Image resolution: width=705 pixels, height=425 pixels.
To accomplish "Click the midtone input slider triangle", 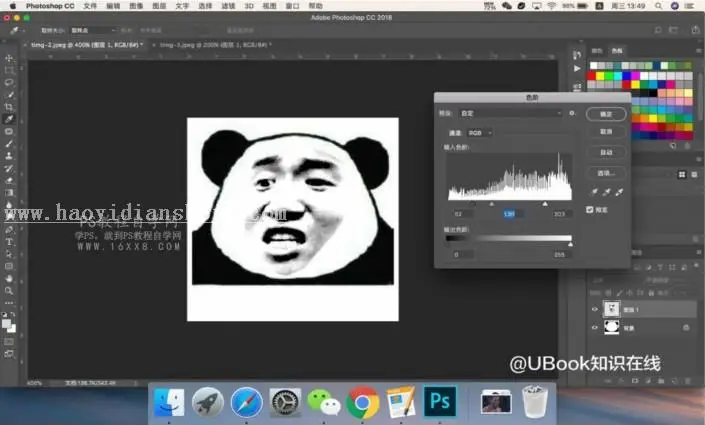I will click(492, 204).
